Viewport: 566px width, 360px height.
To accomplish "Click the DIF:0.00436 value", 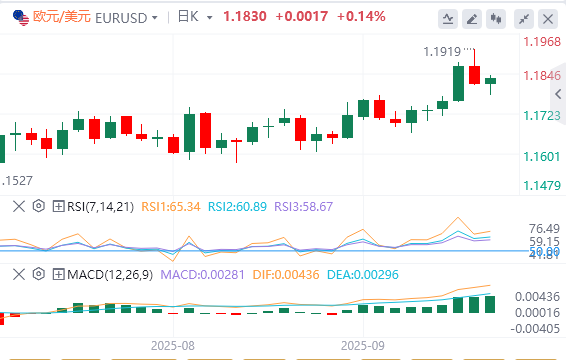I will pyautogui.click(x=286, y=275).
